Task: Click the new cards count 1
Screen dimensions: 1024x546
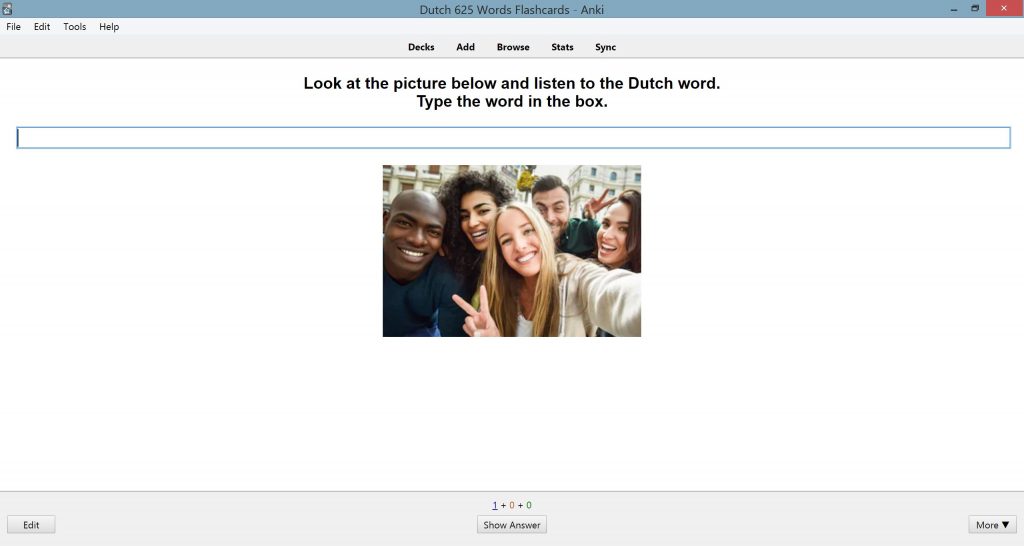Action: 494,506
